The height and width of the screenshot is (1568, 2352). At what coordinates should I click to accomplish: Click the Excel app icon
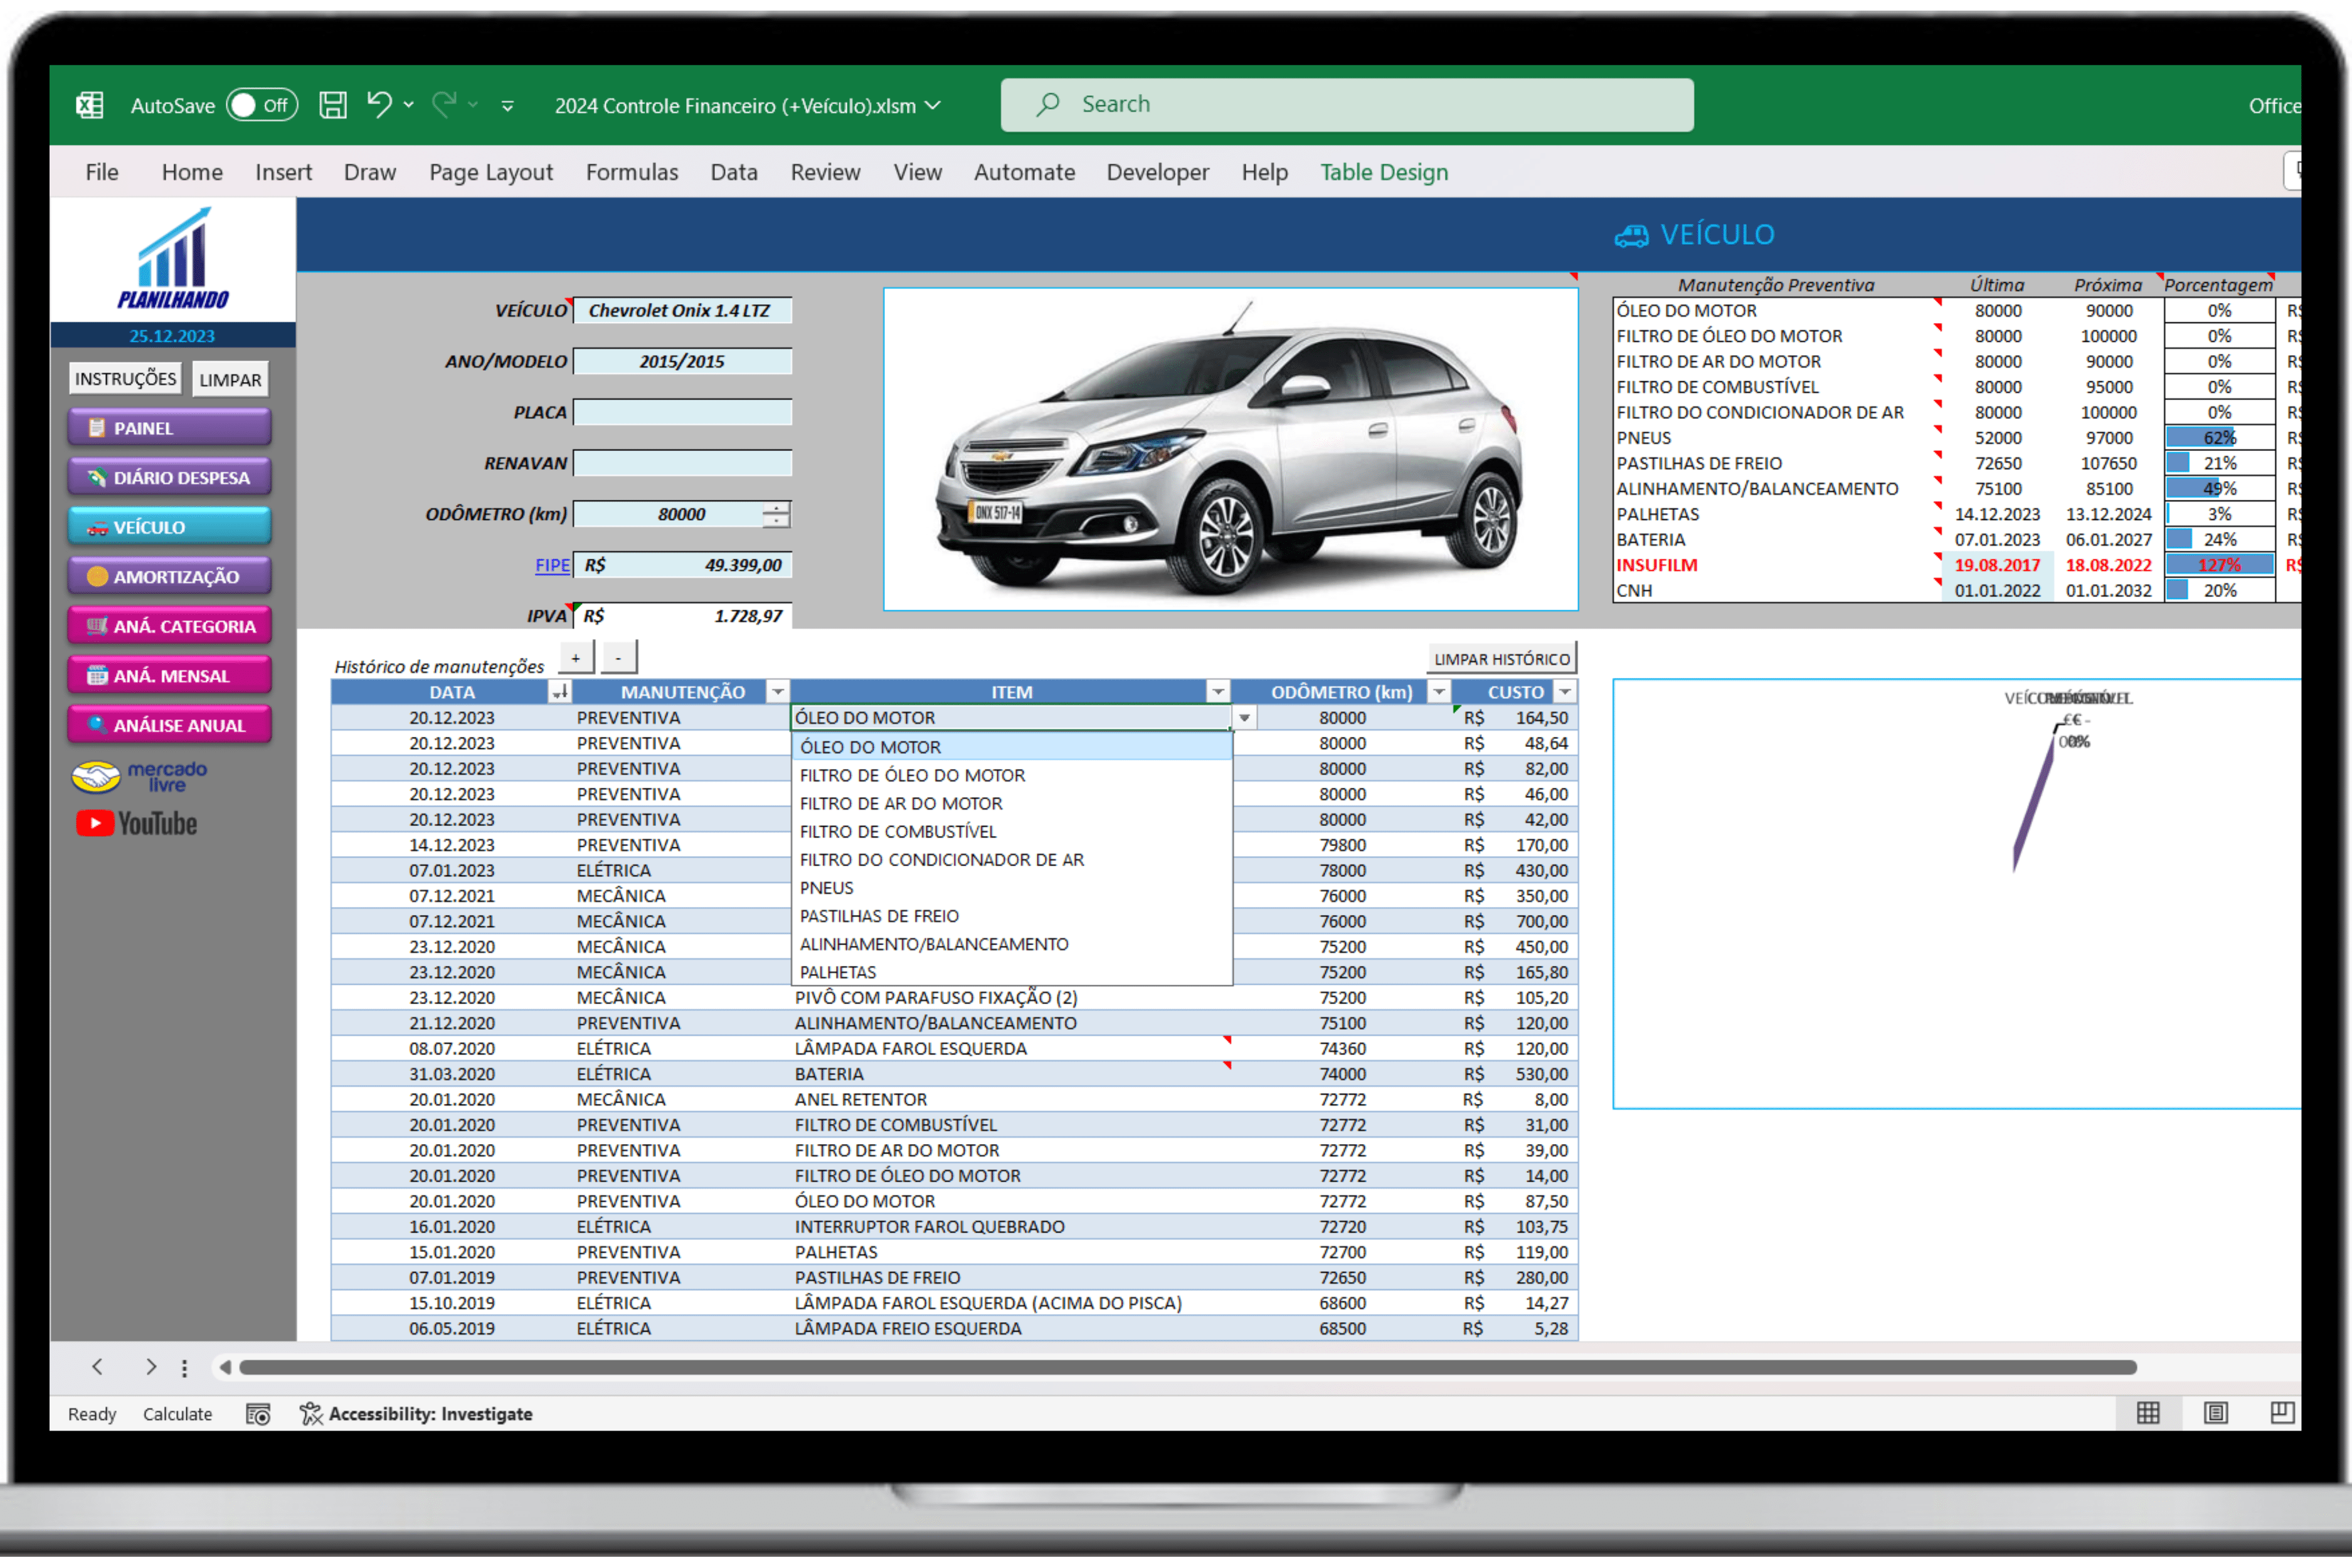tap(90, 105)
